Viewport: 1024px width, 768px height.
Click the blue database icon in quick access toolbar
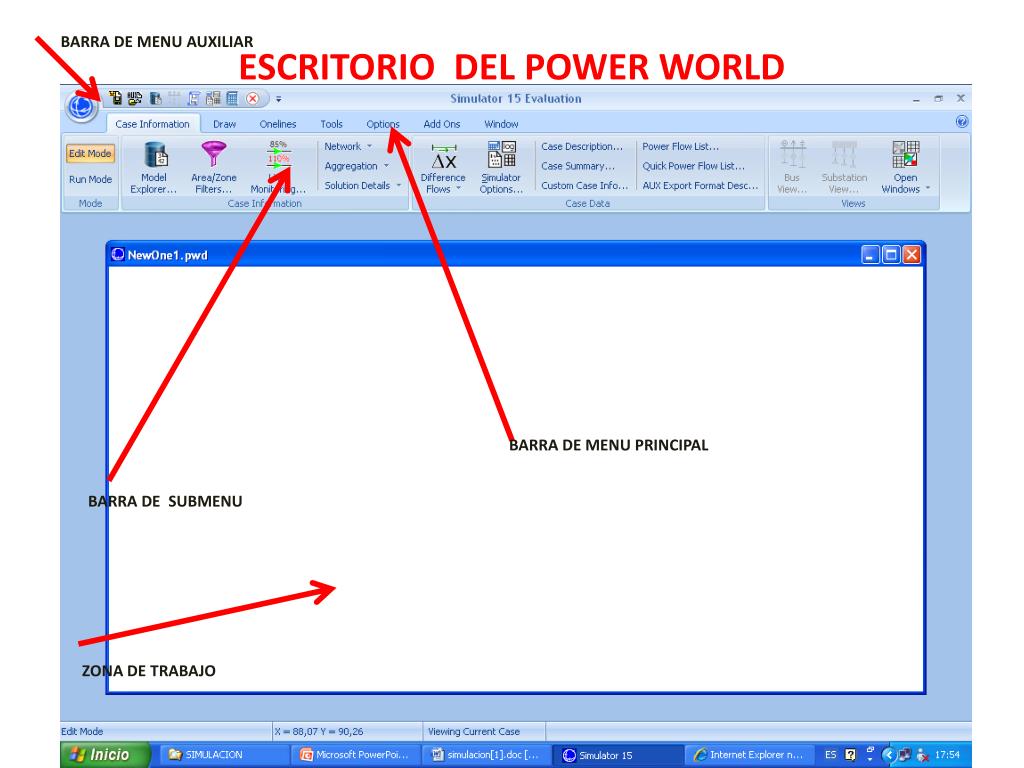tap(155, 99)
